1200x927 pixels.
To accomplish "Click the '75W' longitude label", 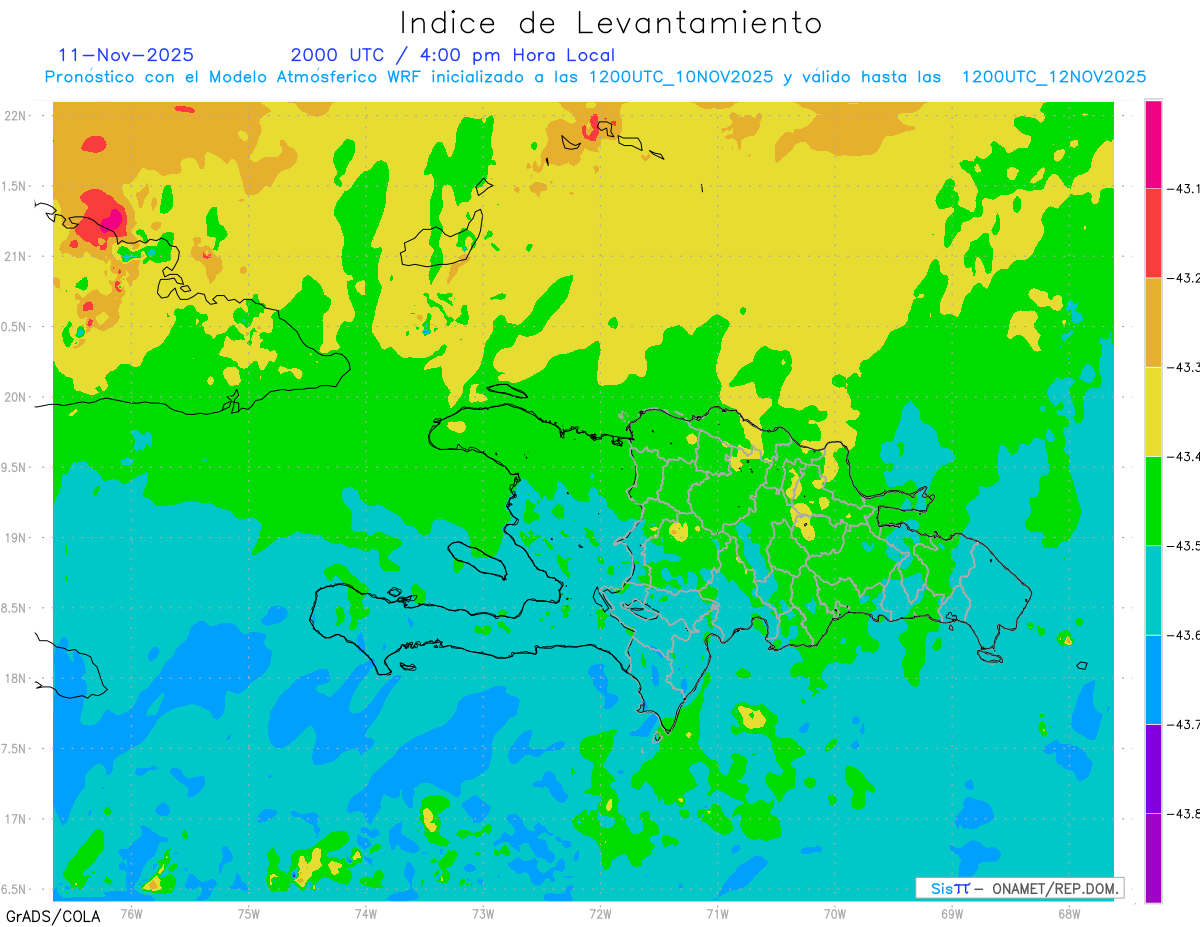I will tap(248, 913).
